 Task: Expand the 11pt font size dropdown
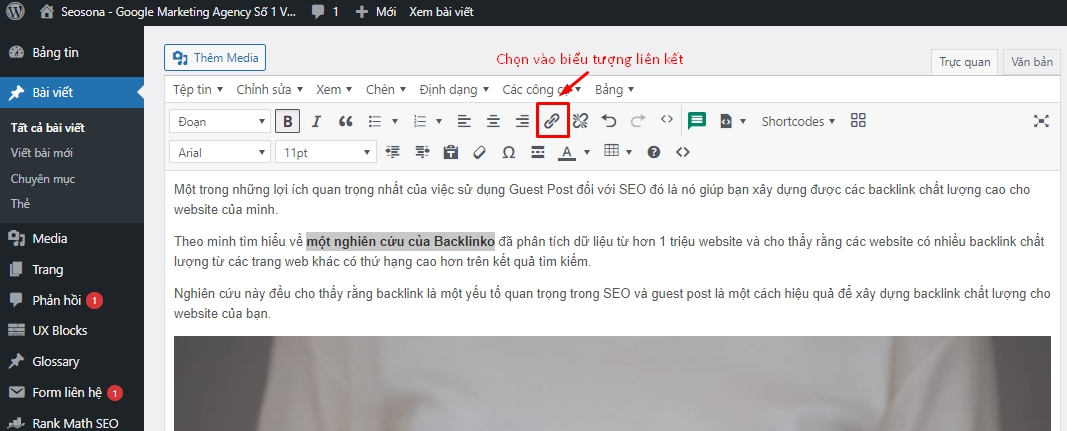tap(324, 152)
